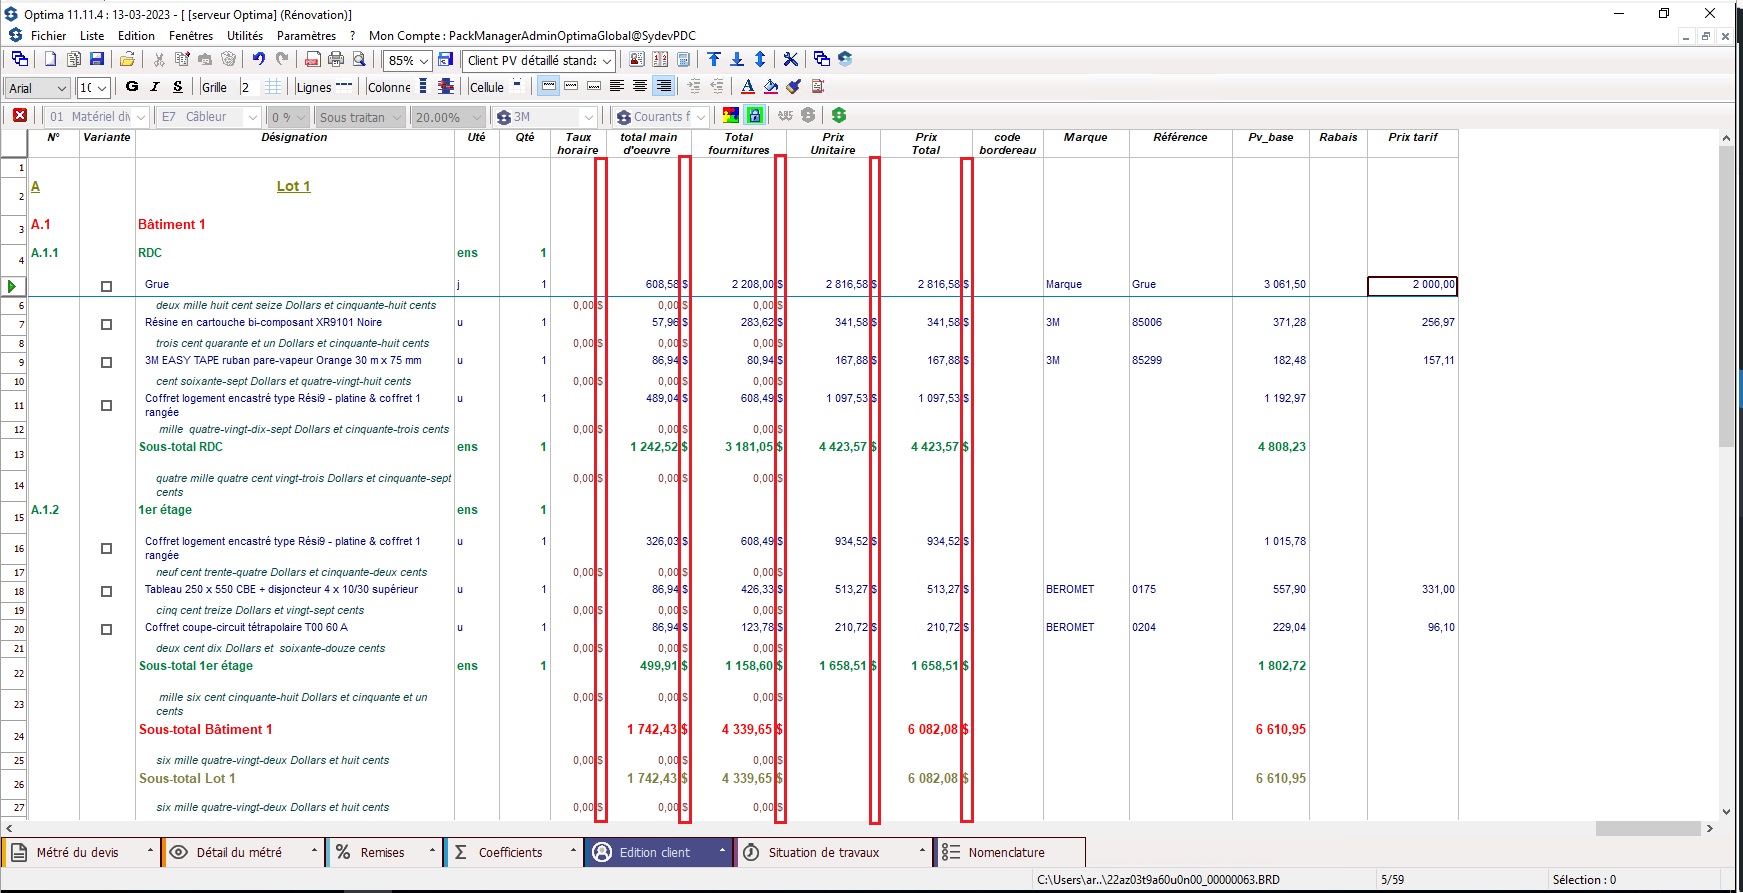Apply bold formatting with the G button
The height and width of the screenshot is (893, 1743).
tap(132, 87)
